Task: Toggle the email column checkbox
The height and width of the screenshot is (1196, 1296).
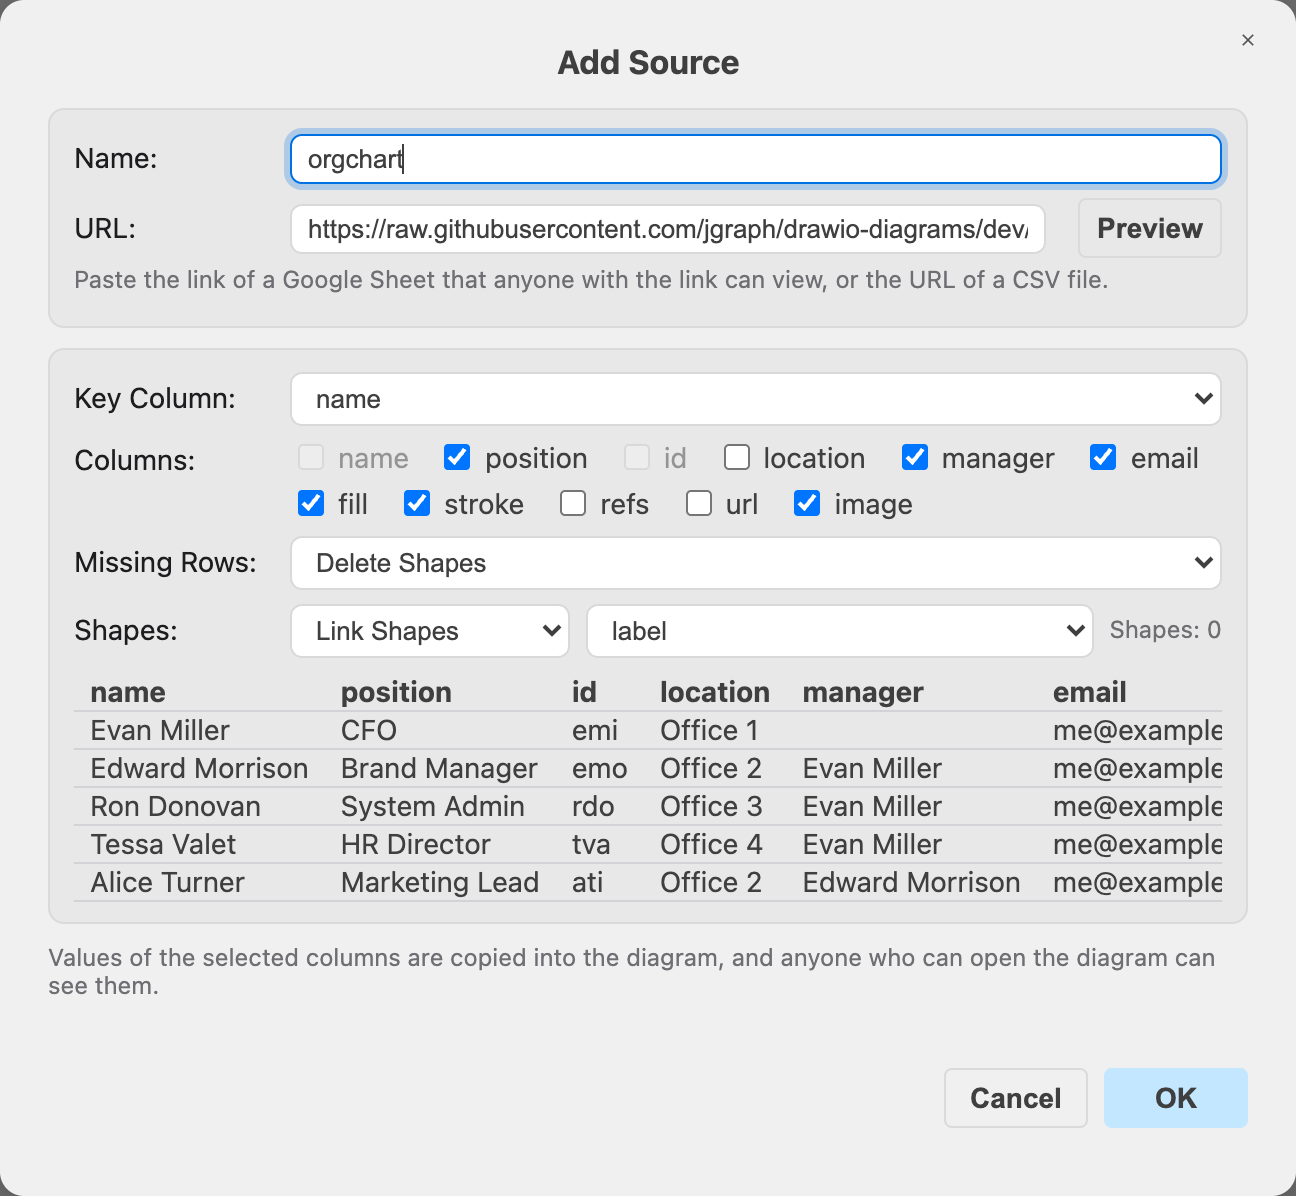Action: coord(1103,458)
